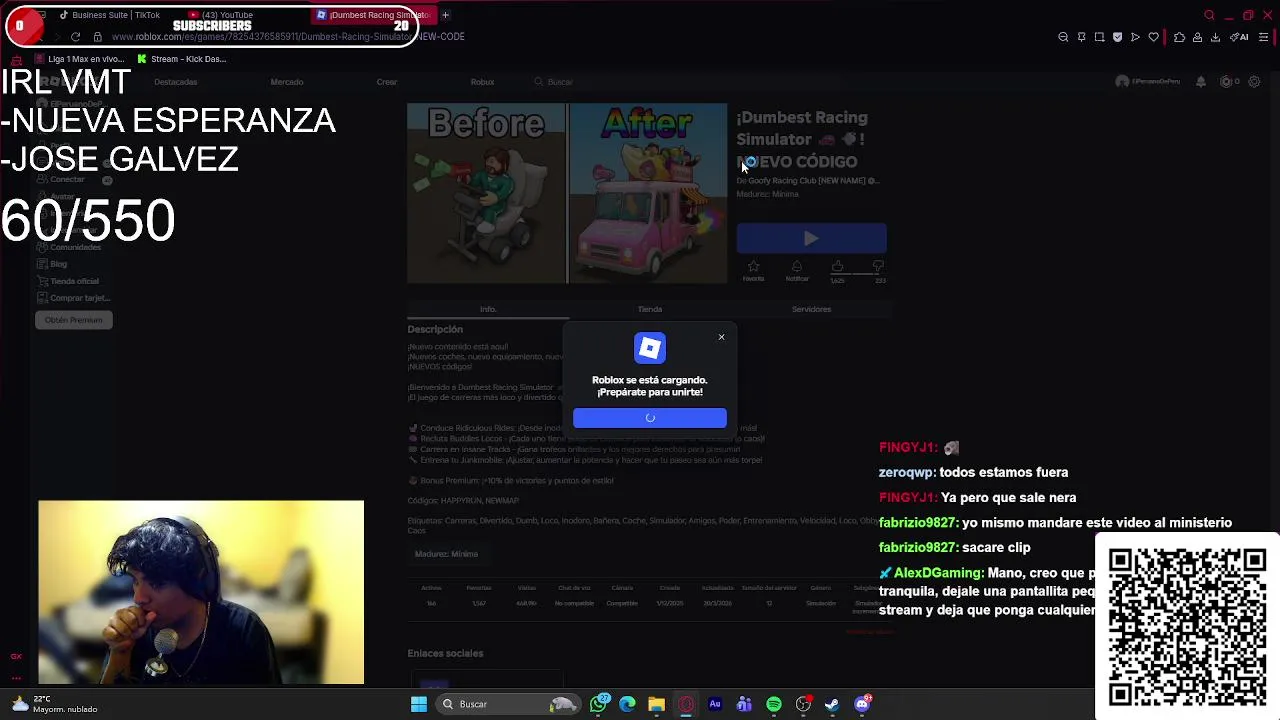Viewport: 1280px width, 720px height.
Task: Click the snapshot icon in browser toolbar
Action: click(x=1099, y=37)
